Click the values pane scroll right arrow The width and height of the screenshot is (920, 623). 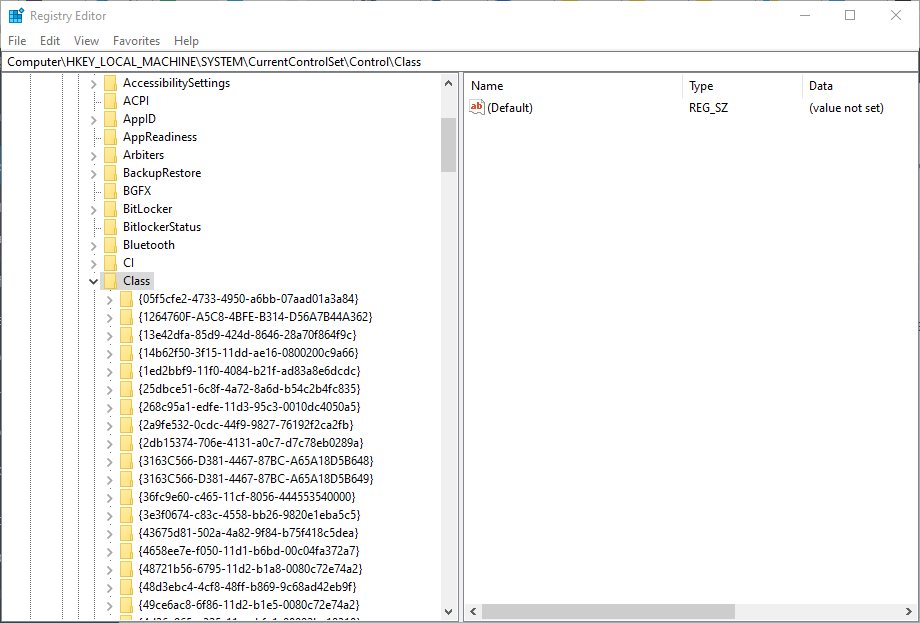click(x=909, y=612)
